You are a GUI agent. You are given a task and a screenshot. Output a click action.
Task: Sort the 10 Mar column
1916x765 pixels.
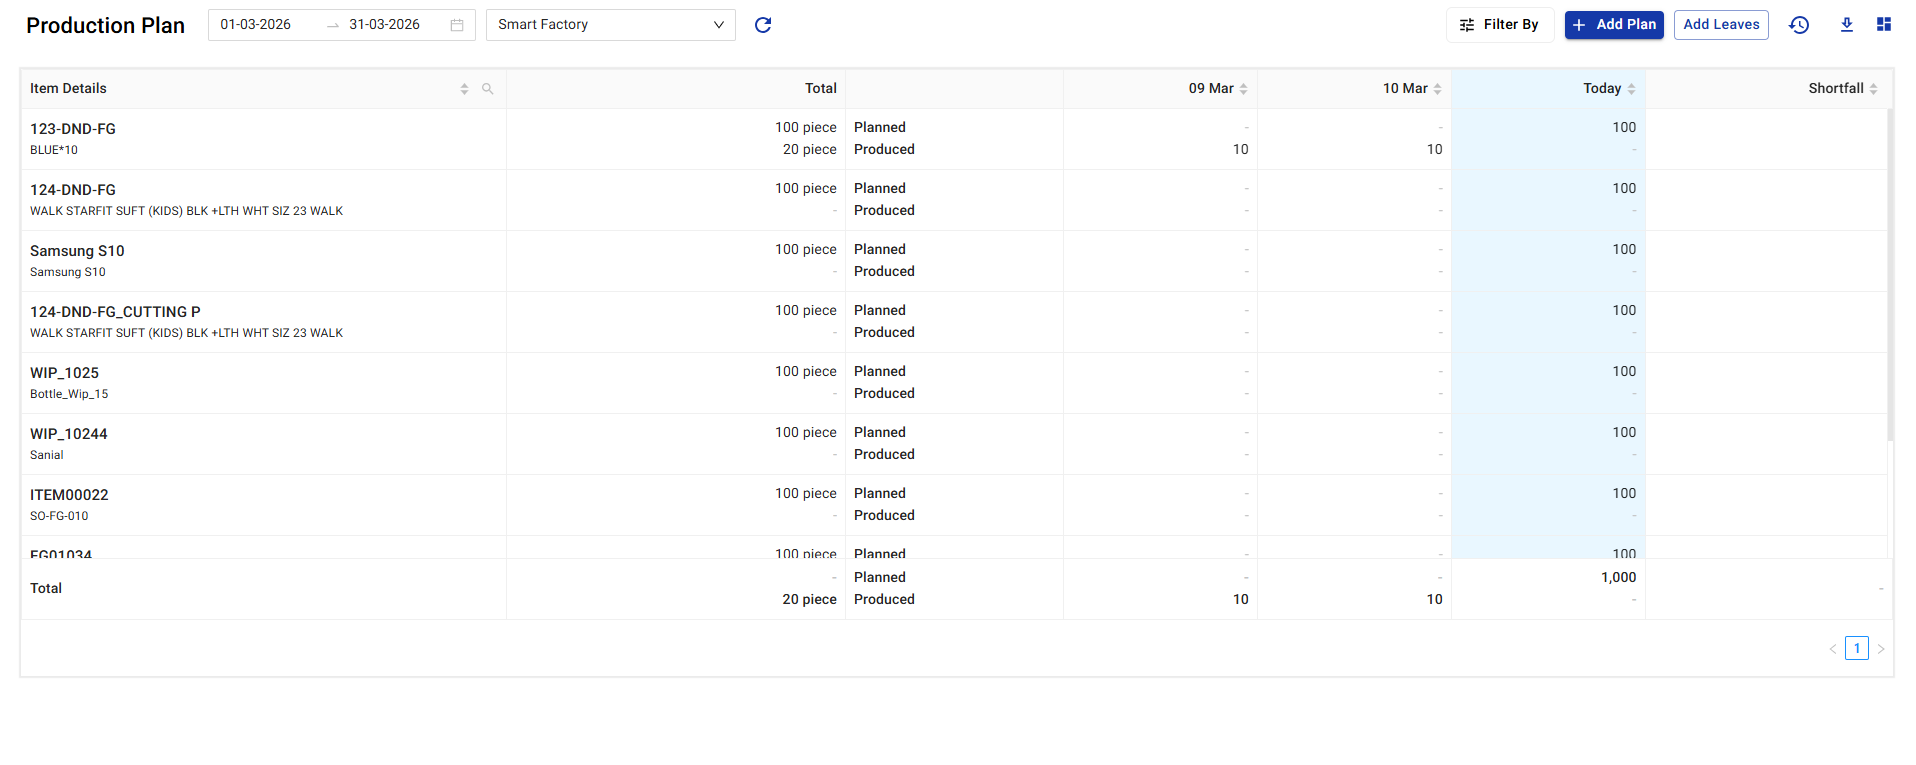click(1437, 89)
